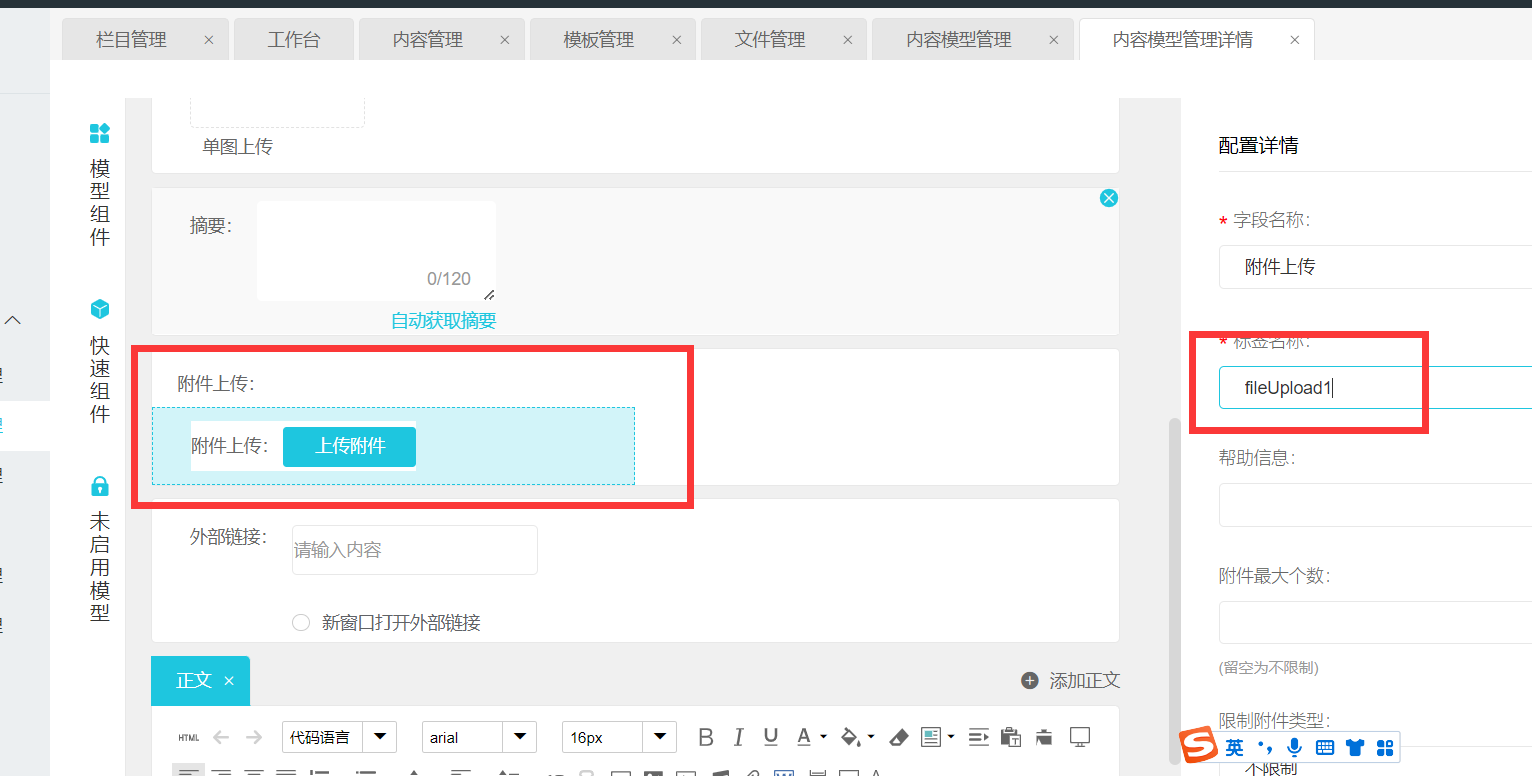Click the 标签名称 field containing fileUpload1
Viewport: 1532px width, 776px height.
pyautogui.click(x=1375, y=387)
